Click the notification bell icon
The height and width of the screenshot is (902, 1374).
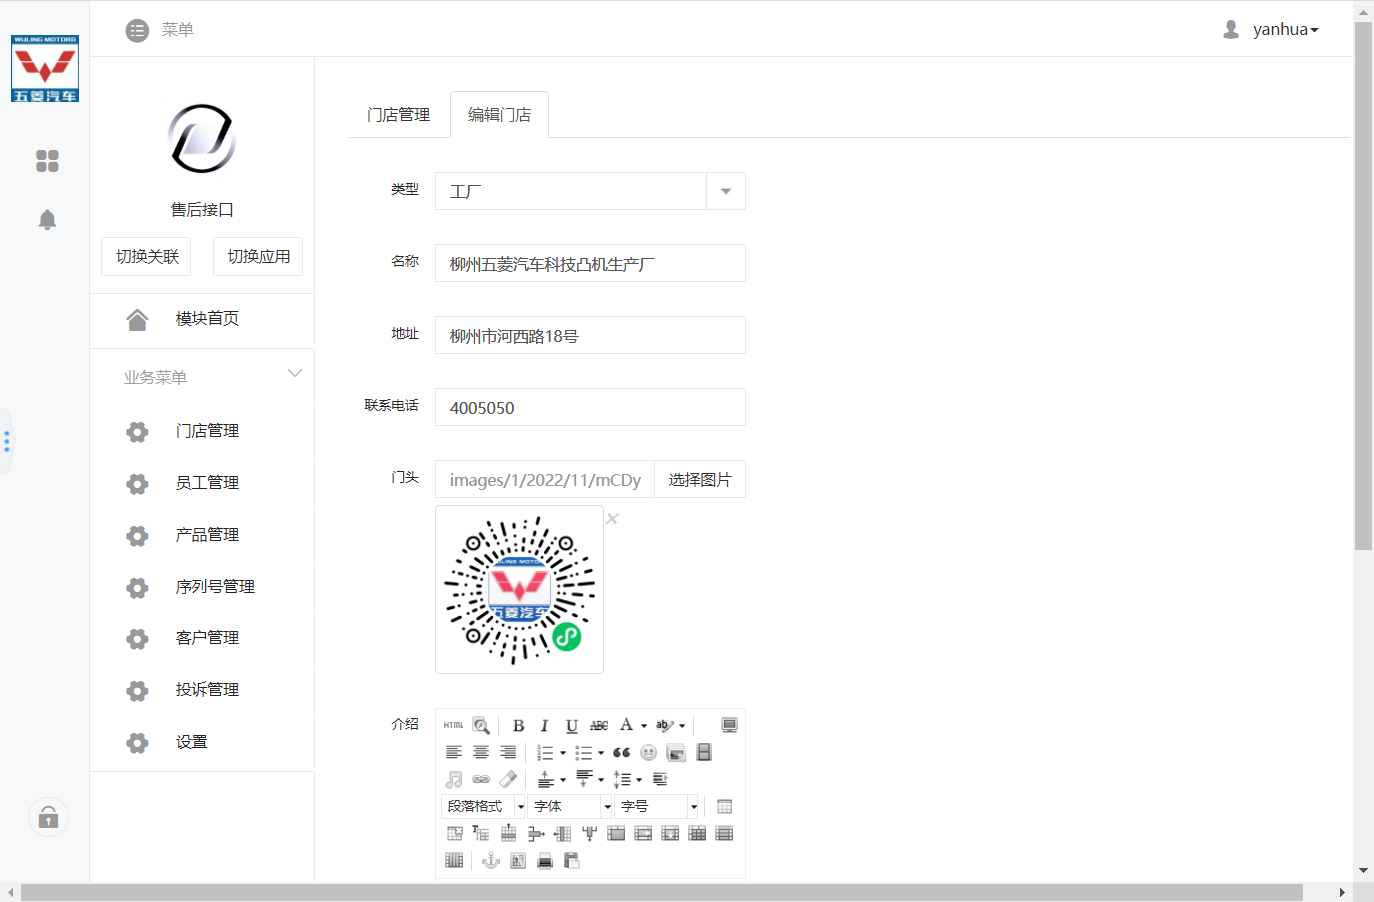[47, 220]
